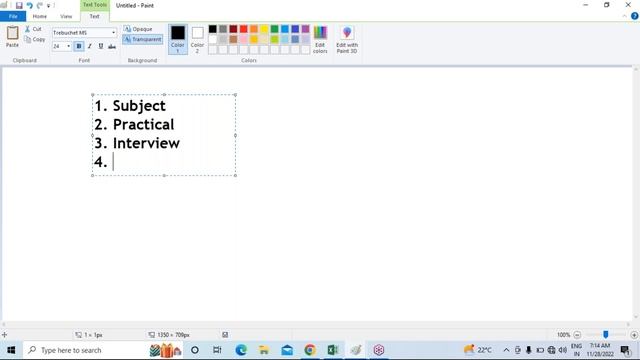Copy the selected text
Viewport: 640px width, 360px height.
tap(34, 40)
